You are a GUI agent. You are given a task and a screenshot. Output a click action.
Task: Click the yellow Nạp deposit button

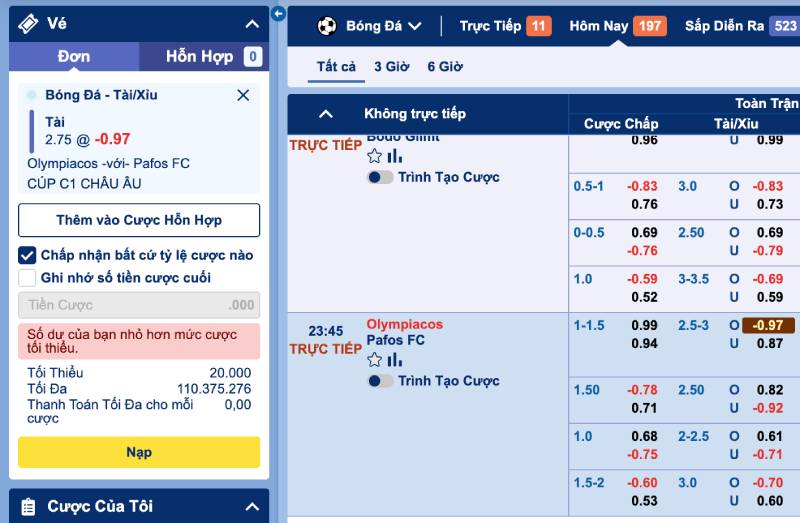pos(139,452)
